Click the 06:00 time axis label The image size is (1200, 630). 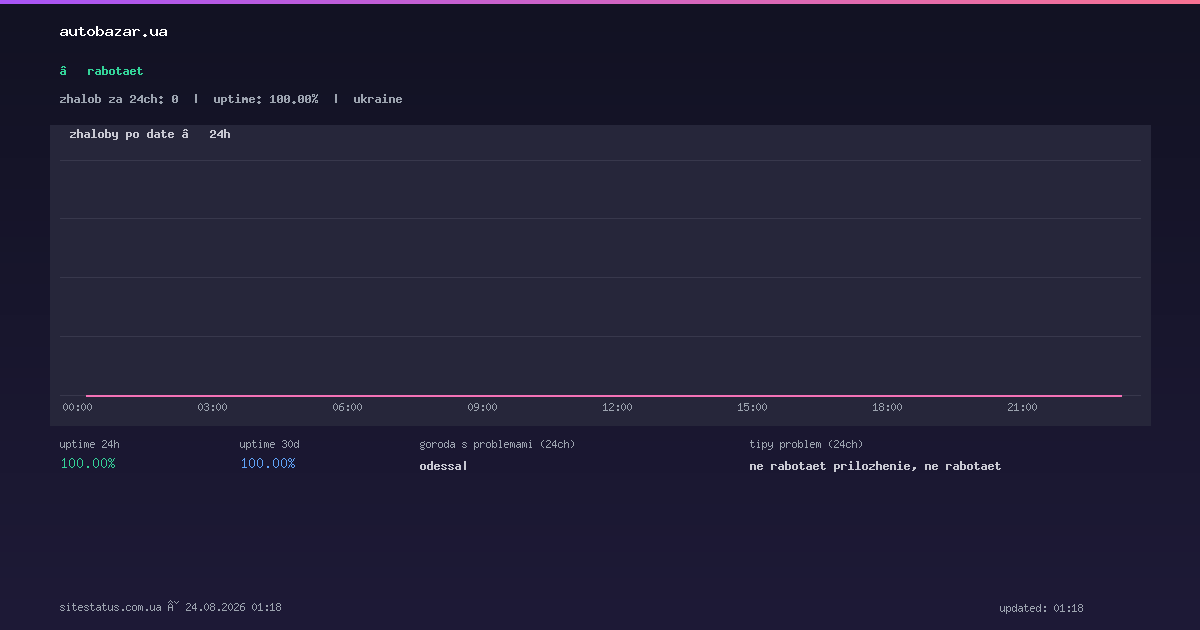347,407
